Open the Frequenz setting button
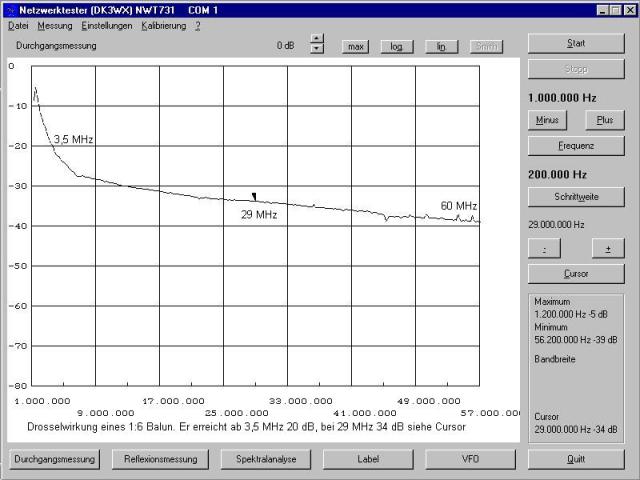This screenshot has height=480, width=640. tap(576, 146)
